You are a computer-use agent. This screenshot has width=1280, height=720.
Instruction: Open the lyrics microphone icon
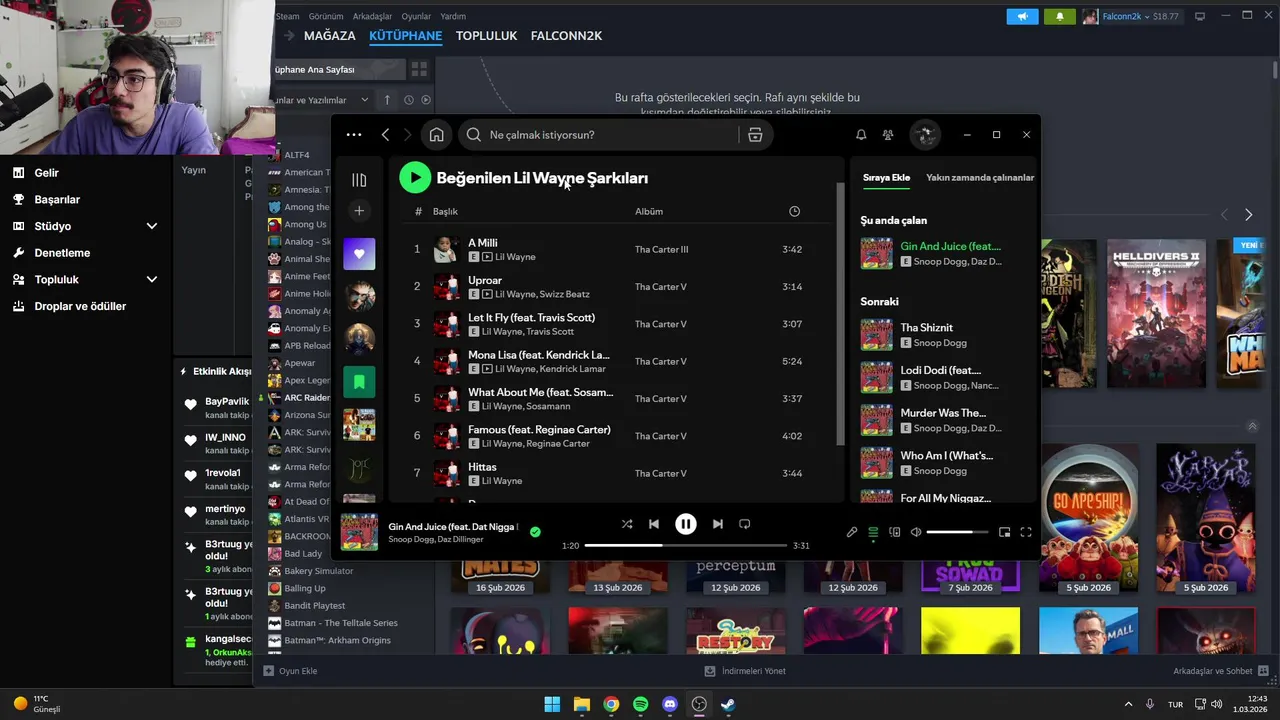coord(852,532)
